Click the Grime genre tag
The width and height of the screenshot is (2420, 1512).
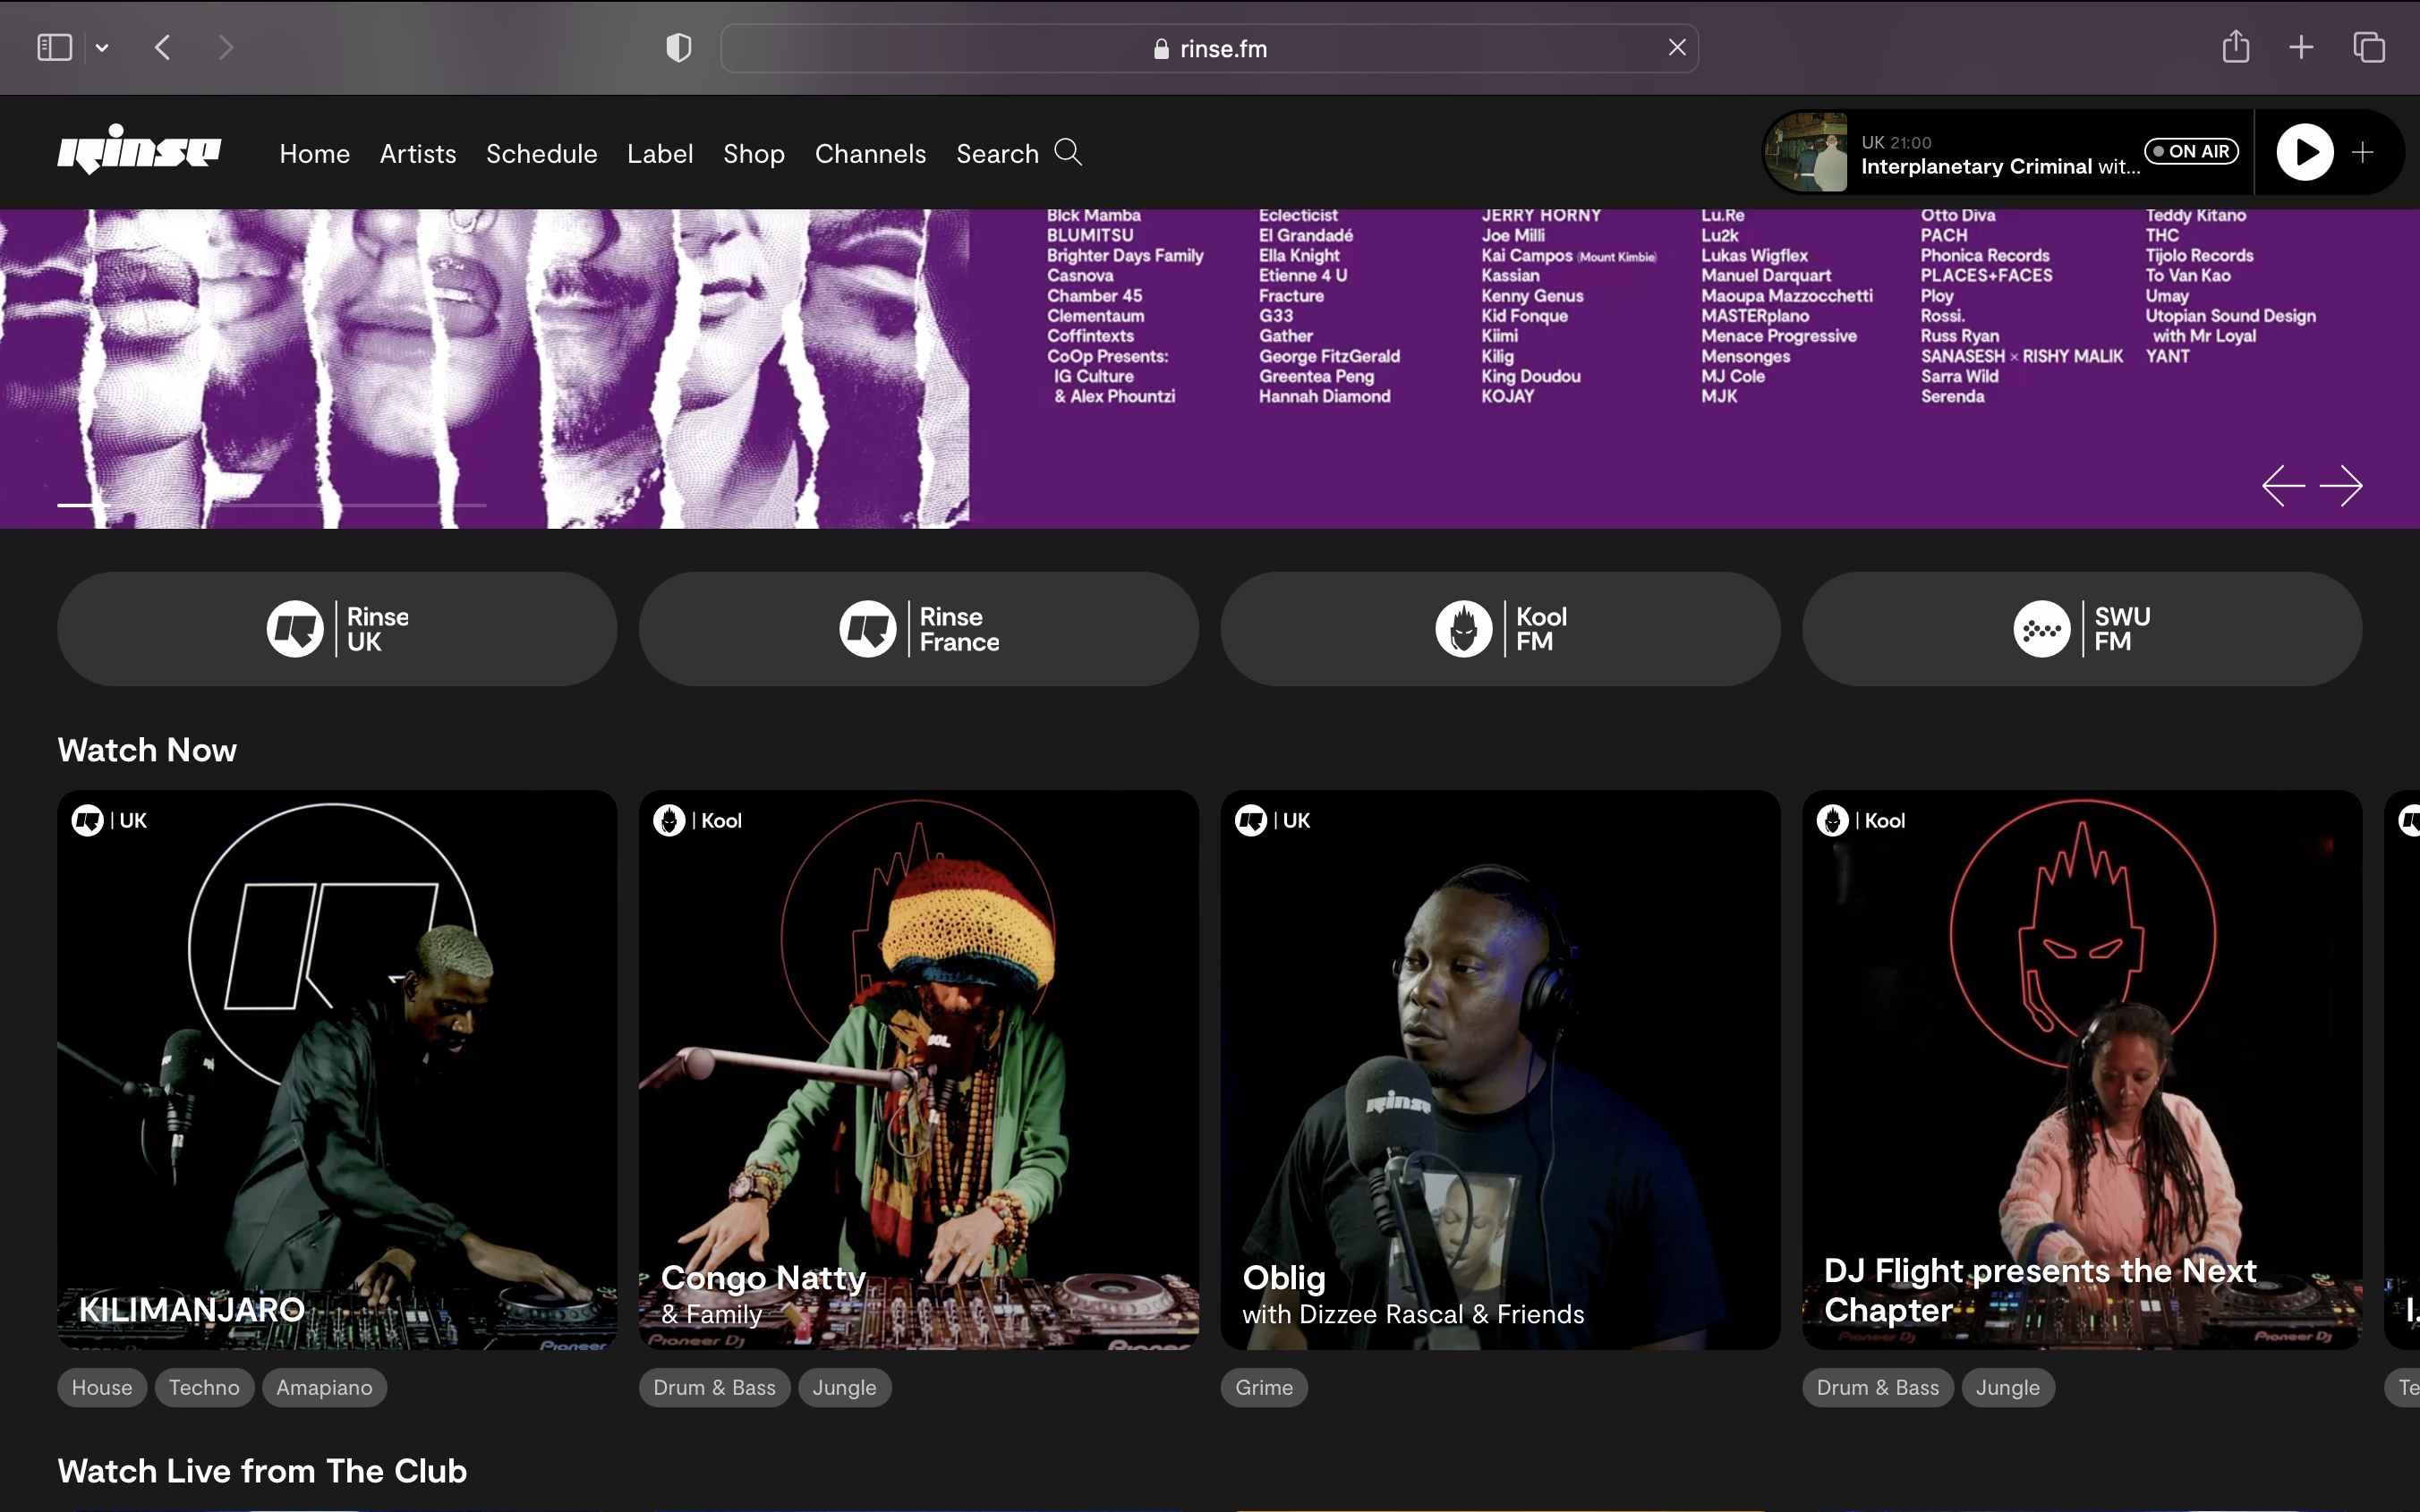(x=1264, y=1388)
